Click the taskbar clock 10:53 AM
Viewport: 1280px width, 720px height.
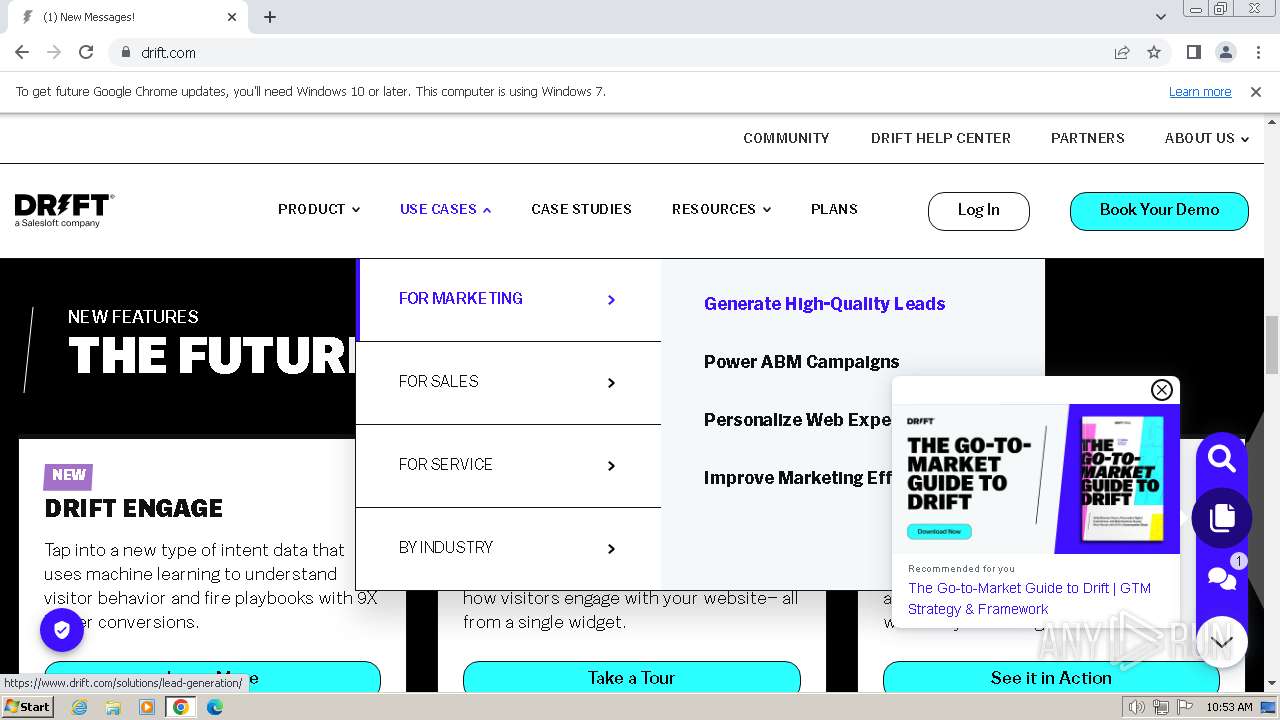coord(1229,707)
